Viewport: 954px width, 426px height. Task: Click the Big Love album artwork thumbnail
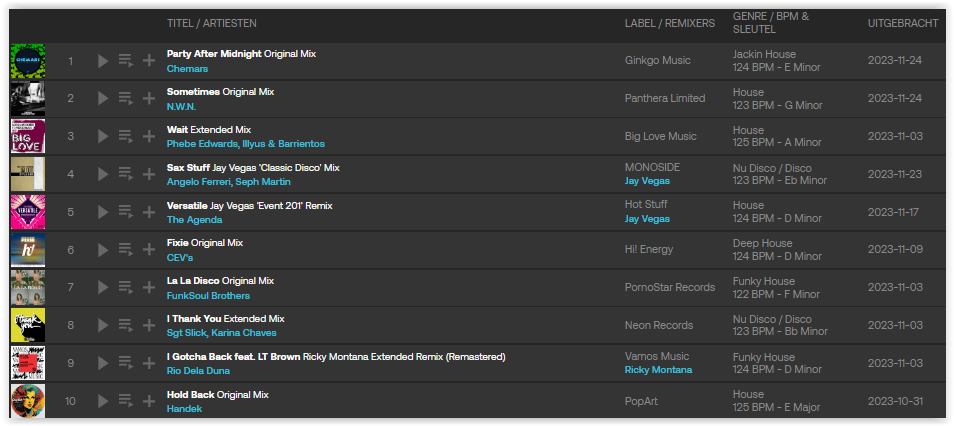point(28,136)
